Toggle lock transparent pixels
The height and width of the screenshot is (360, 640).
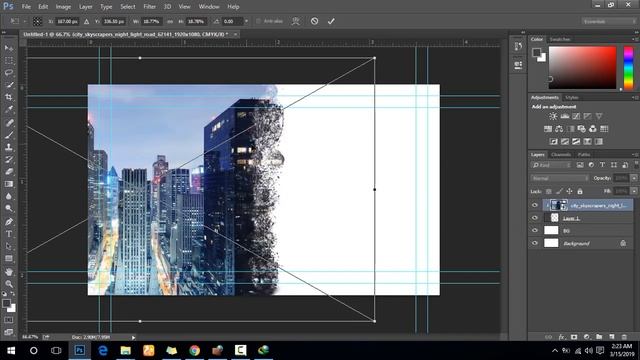(549, 191)
